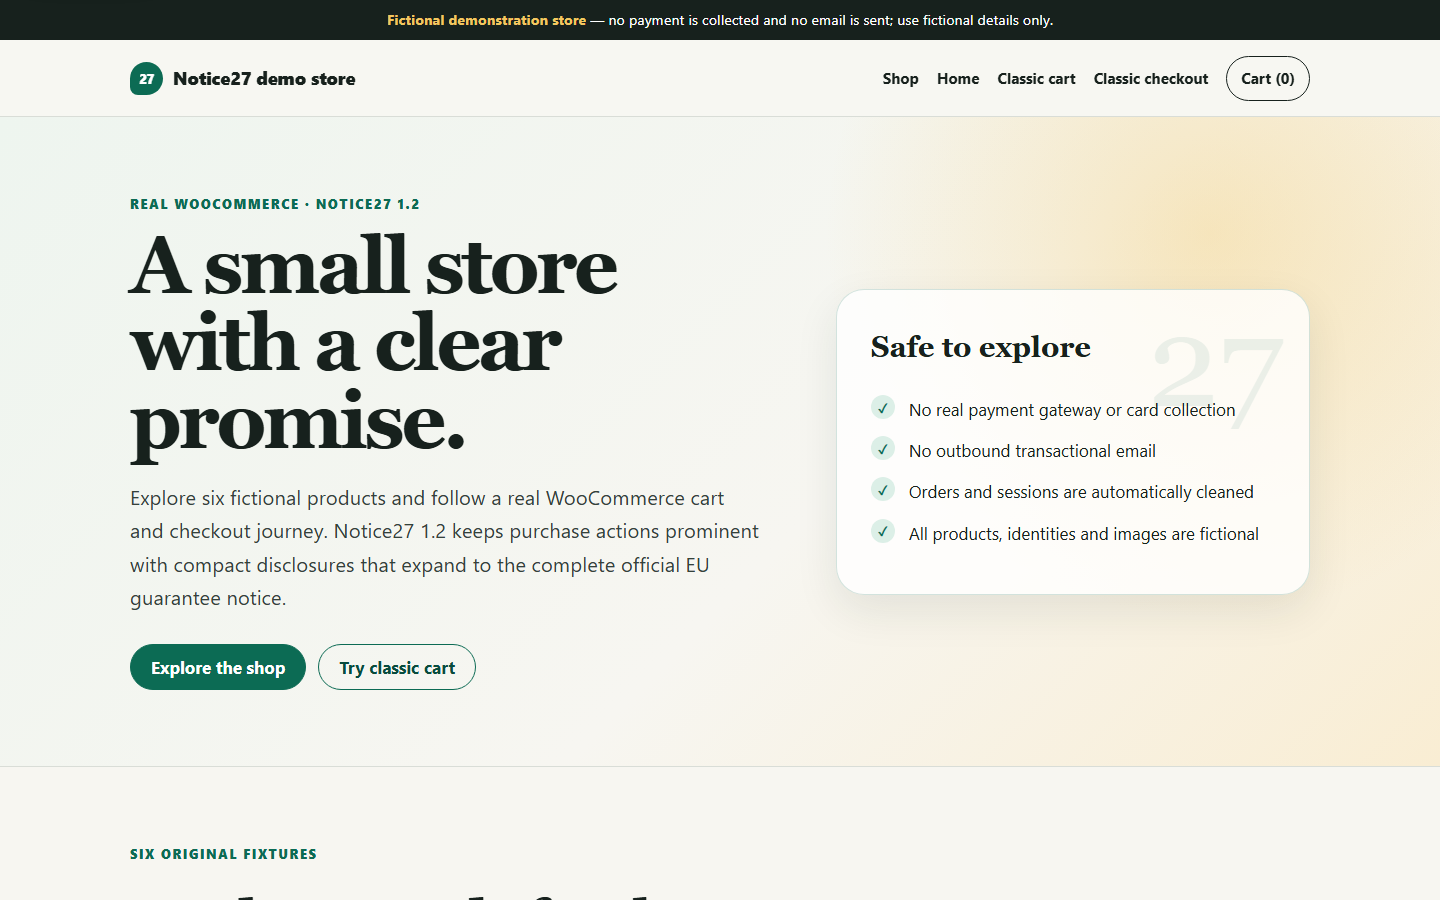Navigate to Classic cart
Screen dimensions: 1440x900
[x=1036, y=79]
